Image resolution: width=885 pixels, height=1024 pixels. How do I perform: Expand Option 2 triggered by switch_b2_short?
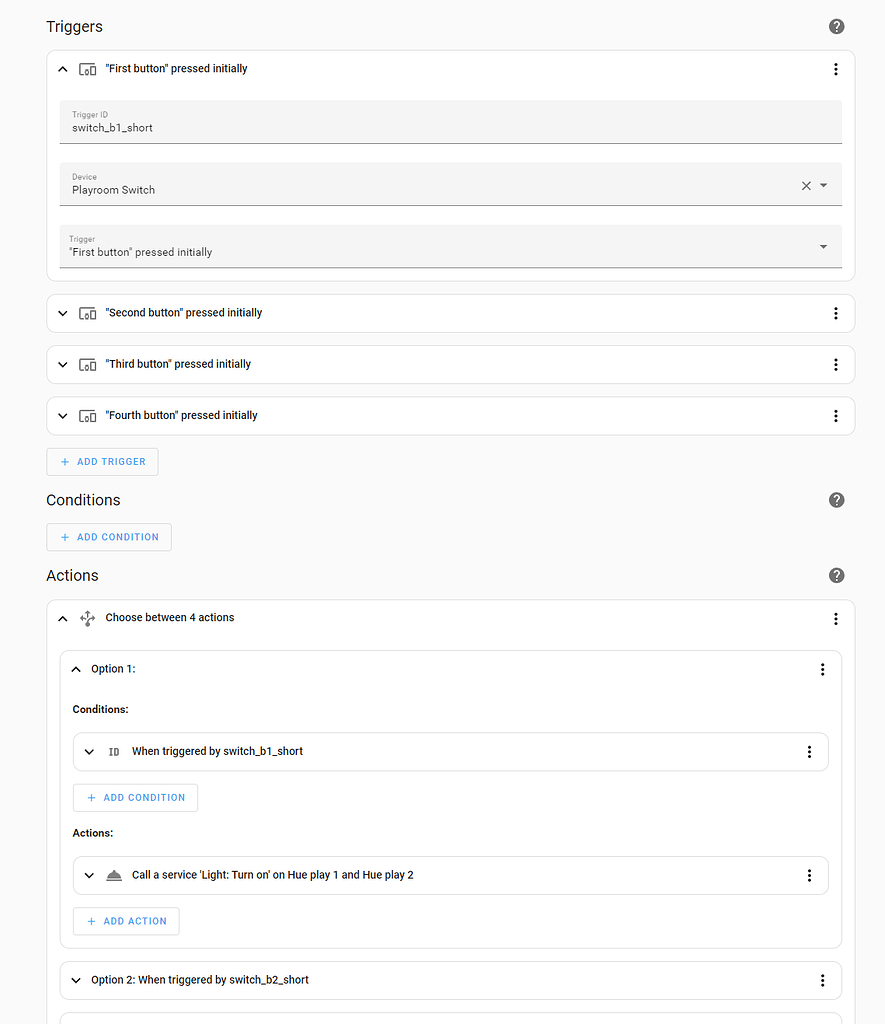tap(75, 980)
